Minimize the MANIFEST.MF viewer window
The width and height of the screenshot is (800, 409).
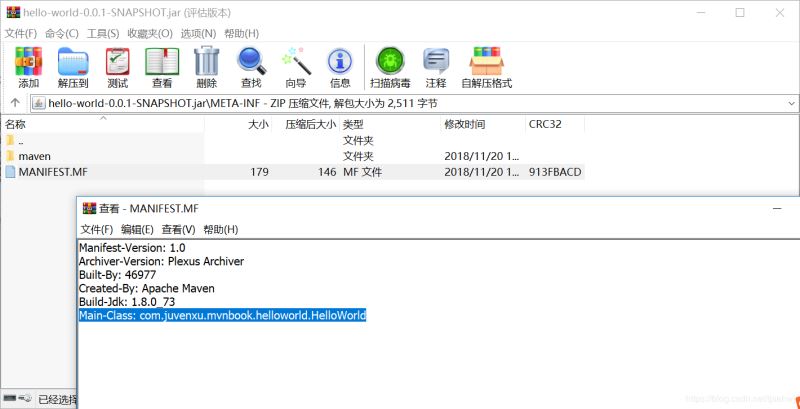(x=777, y=209)
